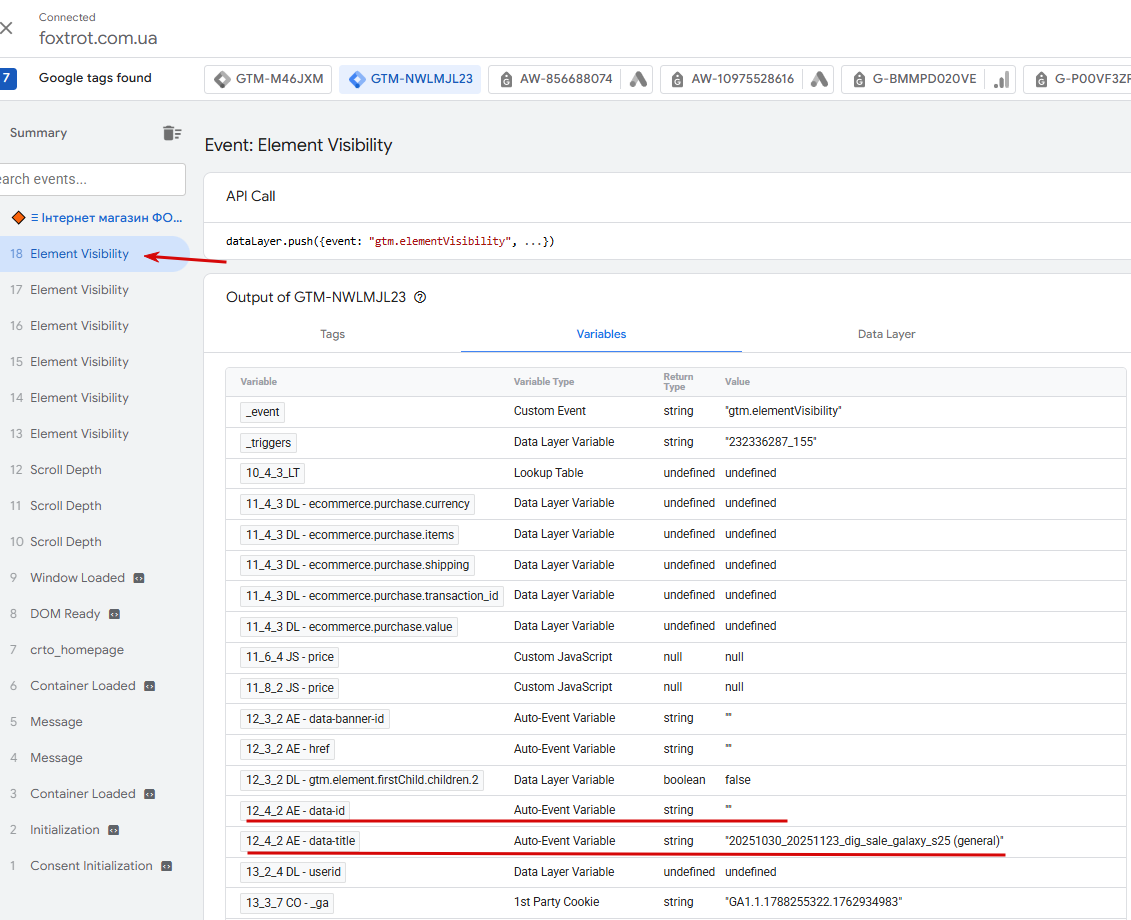Image resolution: width=1131 pixels, height=920 pixels.
Task: Open the Summary view
Action: point(38,133)
